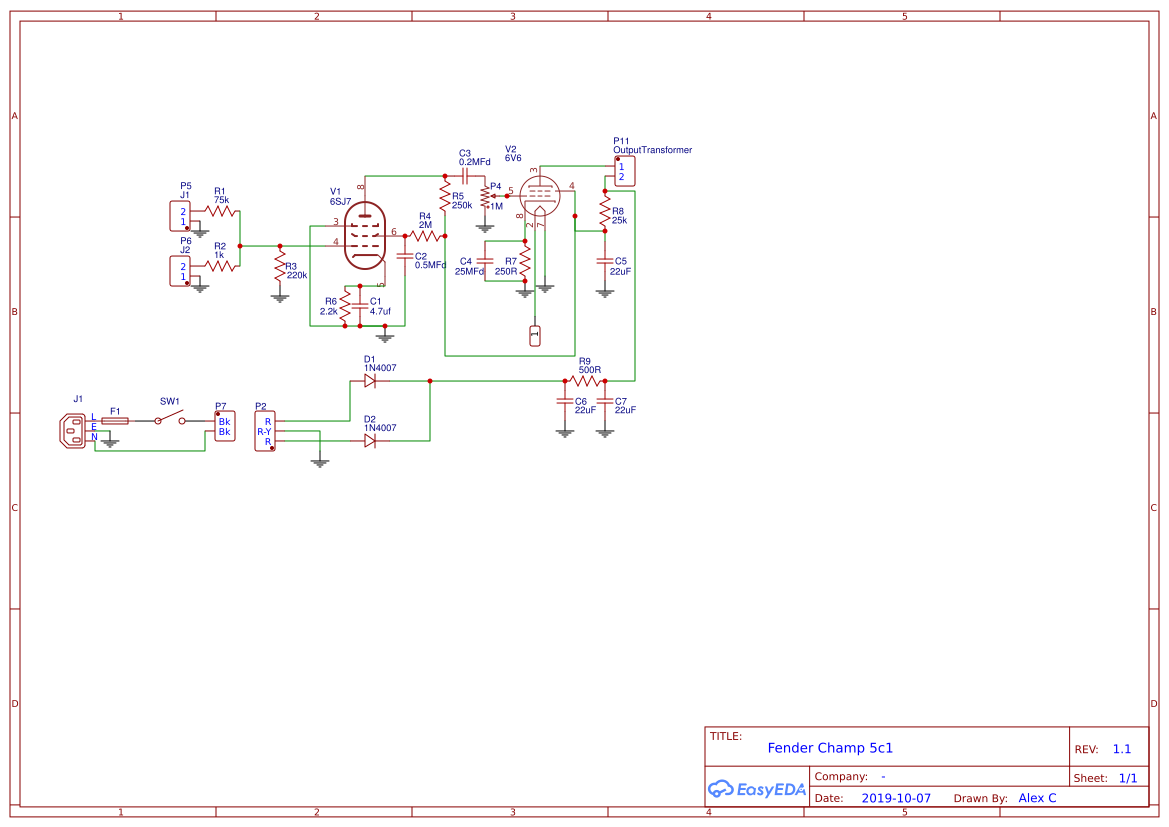Viewport: 1169px width, 827px height.
Task: Click the R3 220k resistor symbol
Action: pos(280,265)
